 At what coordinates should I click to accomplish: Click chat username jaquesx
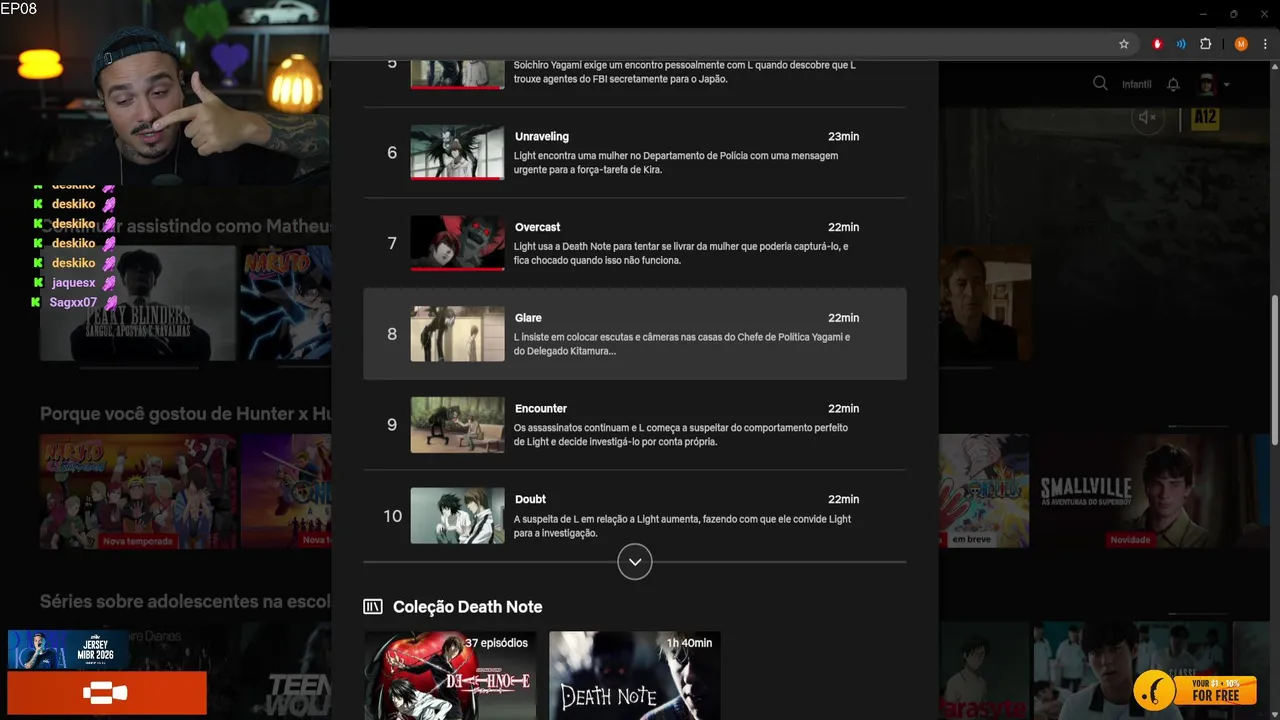tap(74, 283)
